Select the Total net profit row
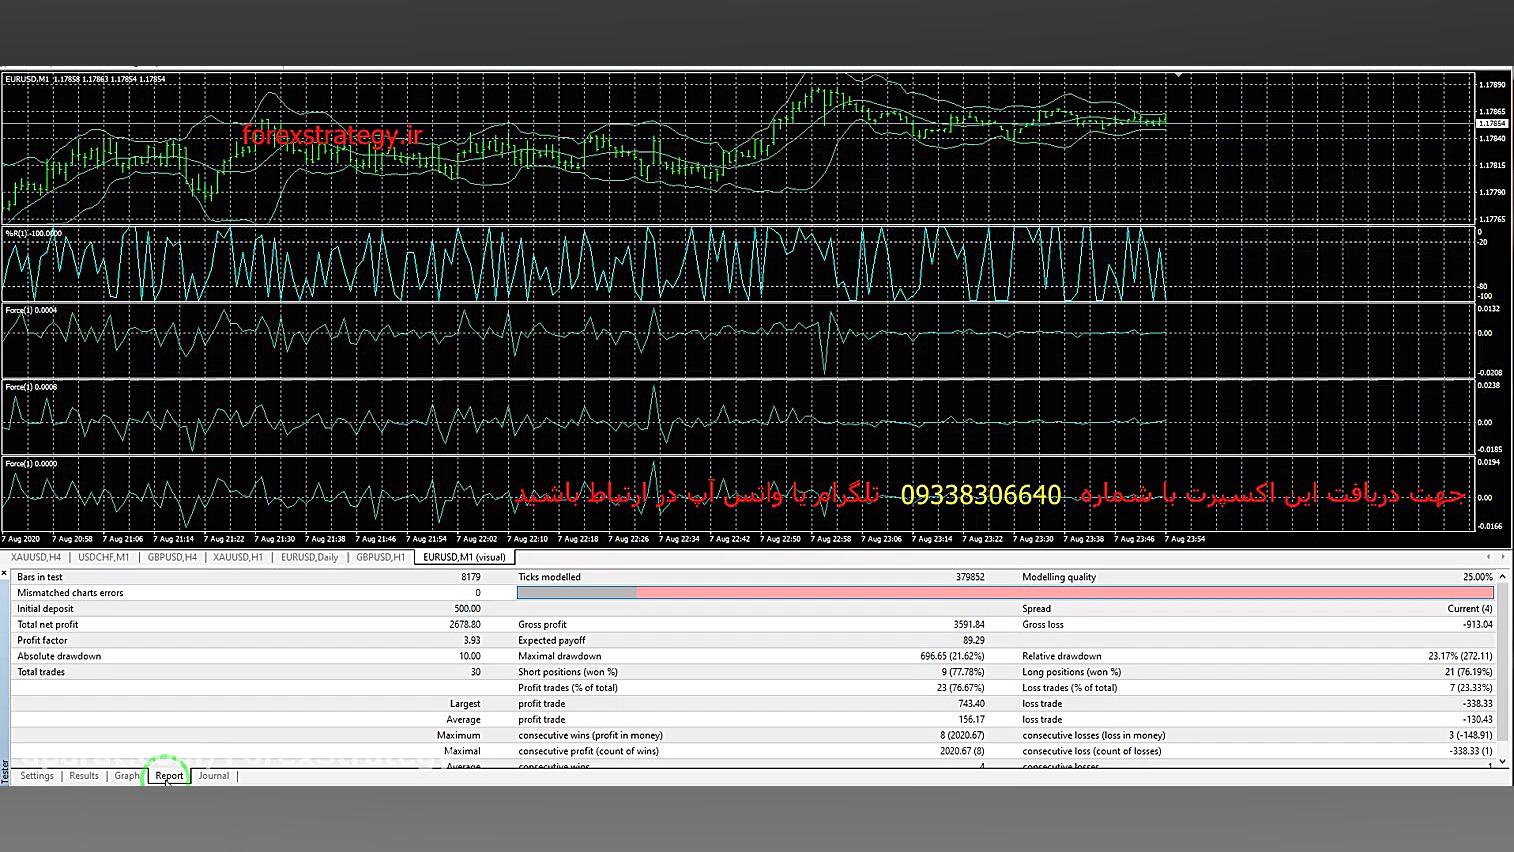The height and width of the screenshot is (852, 1514). click(248, 625)
